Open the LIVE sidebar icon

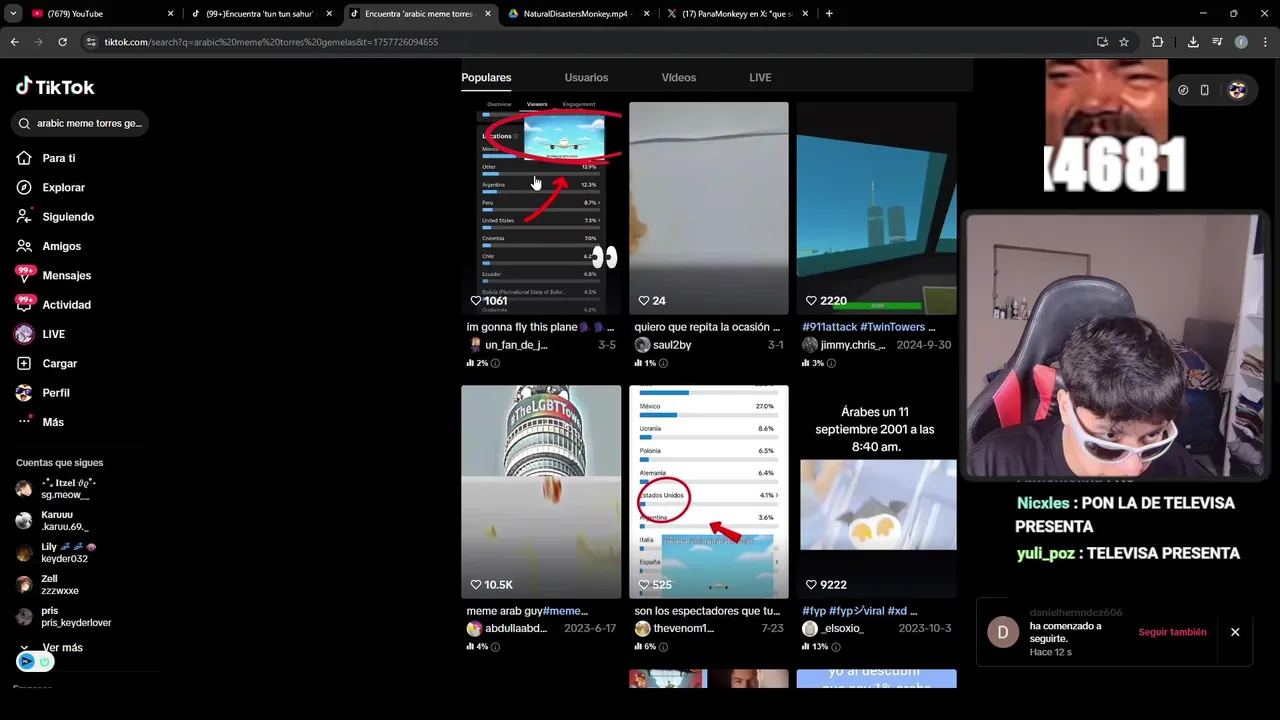tap(24, 334)
